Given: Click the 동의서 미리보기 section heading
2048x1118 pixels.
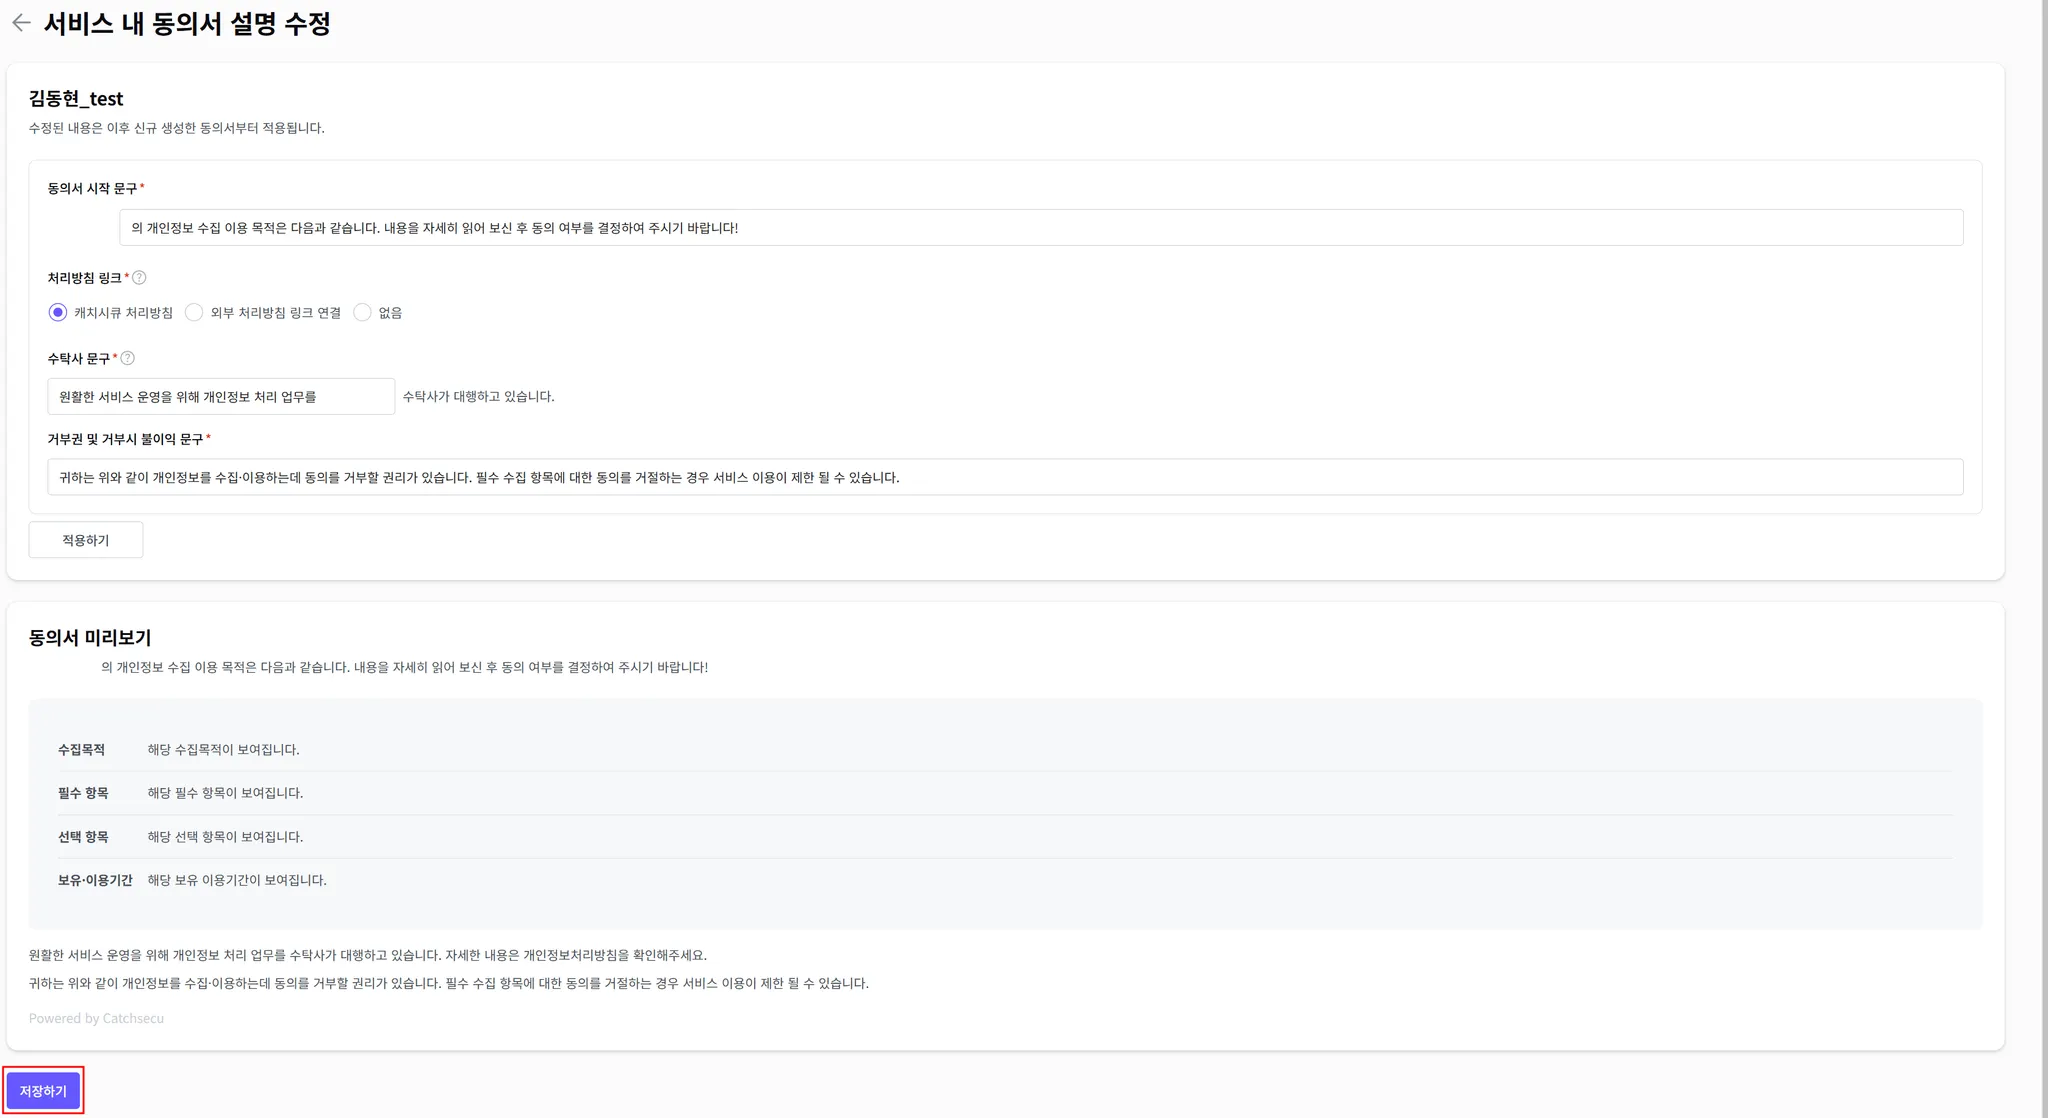Looking at the screenshot, I should [x=90, y=638].
